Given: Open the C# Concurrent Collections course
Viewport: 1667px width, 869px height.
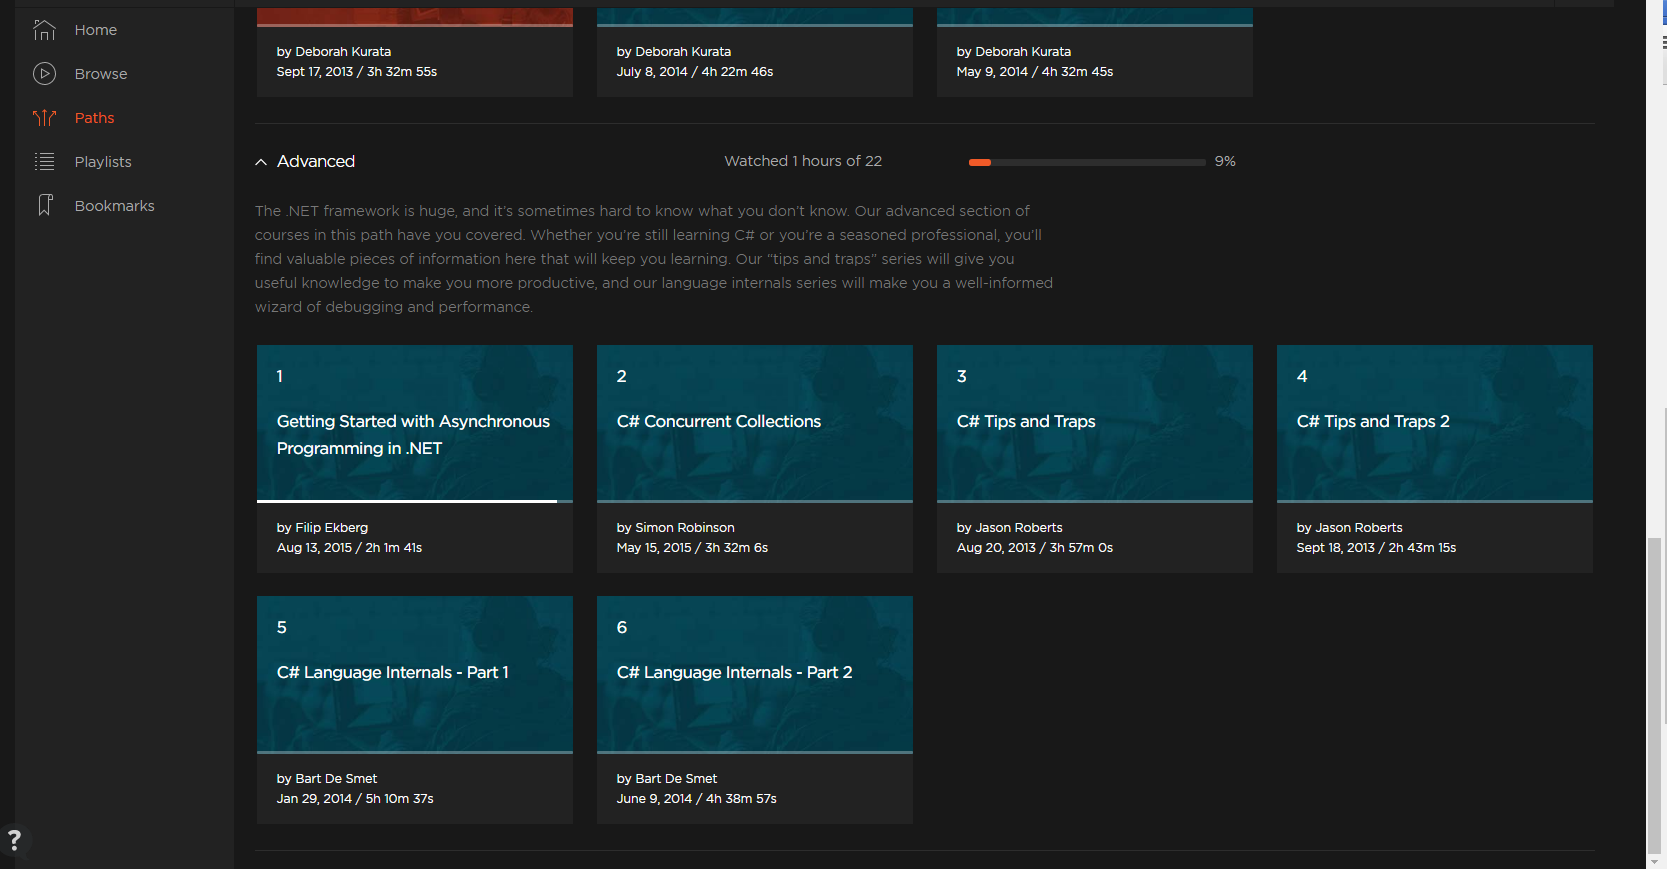Looking at the screenshot, I should 719,422.
